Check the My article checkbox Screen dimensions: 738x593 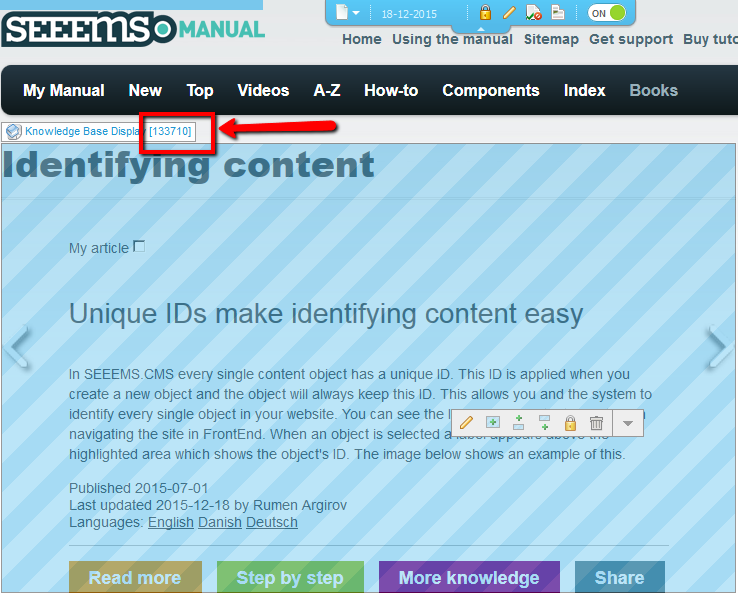[x=139, y=246]
